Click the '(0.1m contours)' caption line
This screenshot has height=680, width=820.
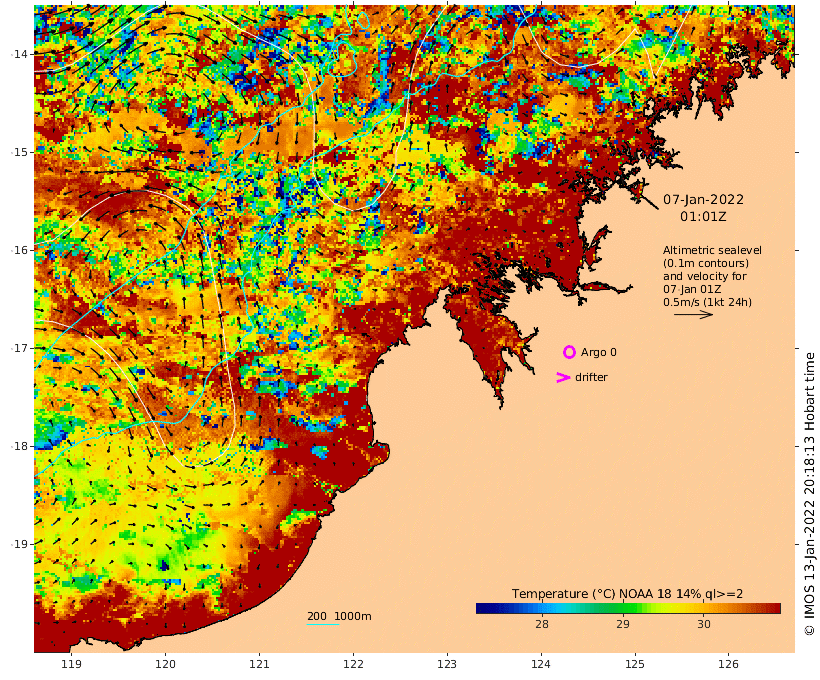click(x=705, y=263)
